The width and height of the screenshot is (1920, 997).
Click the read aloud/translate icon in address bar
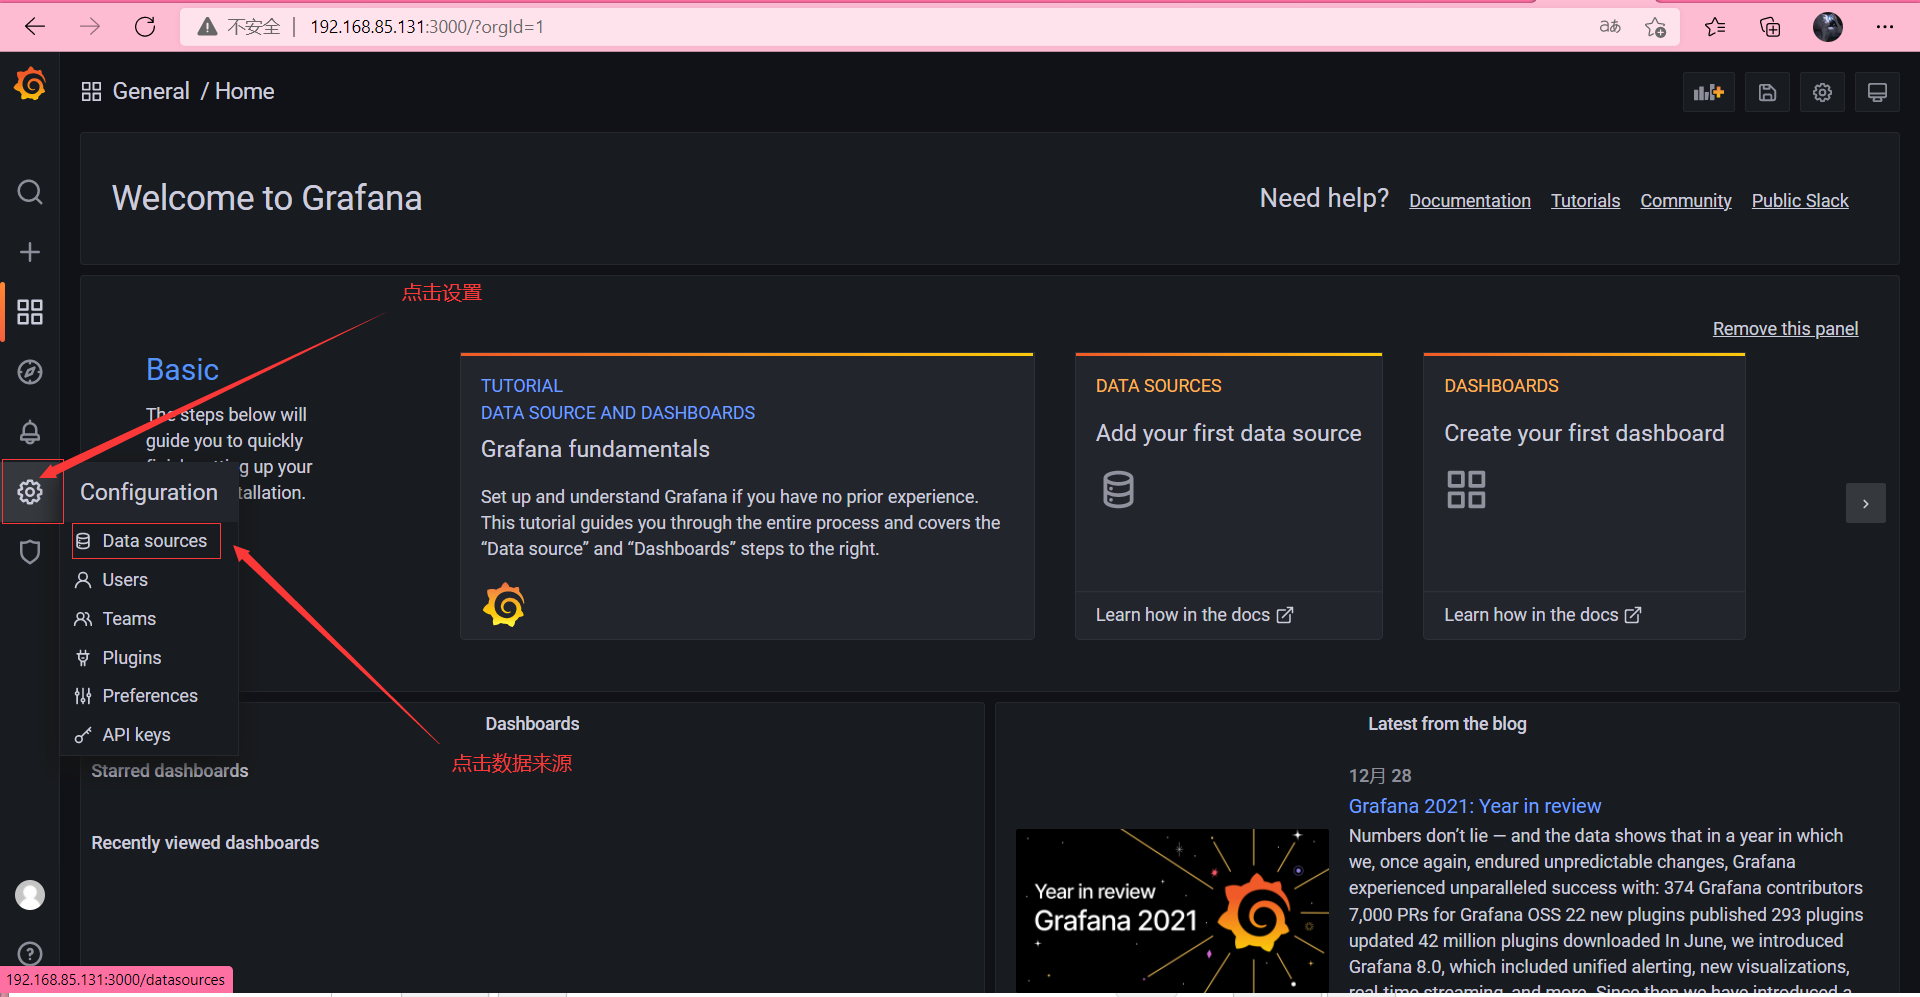pos(1610,27)
